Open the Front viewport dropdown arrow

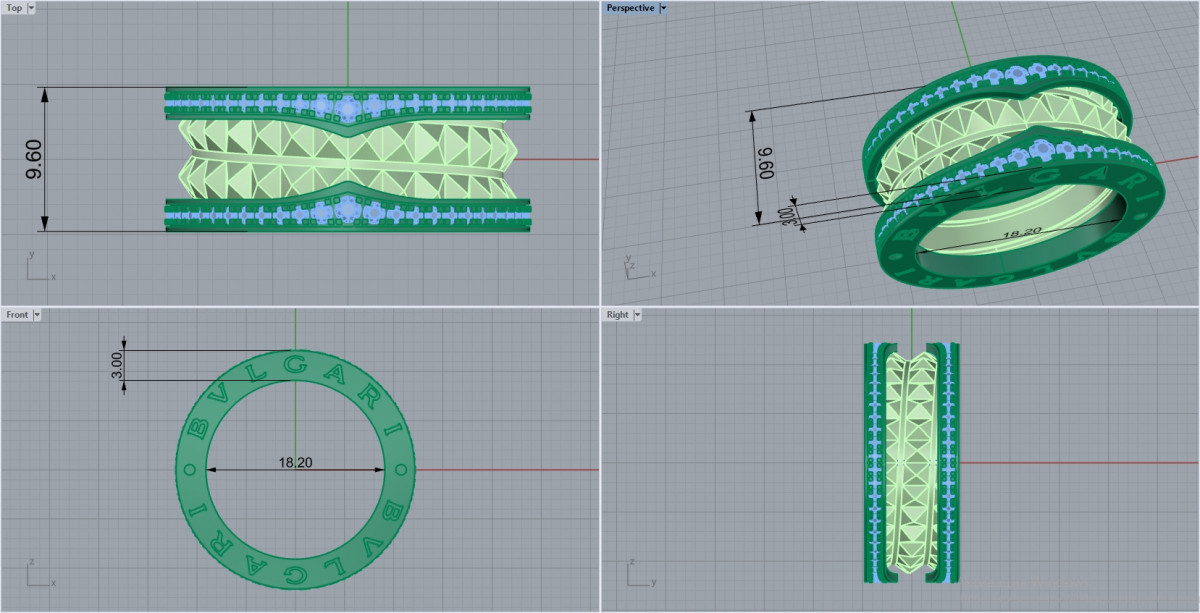[x=37, y=314]
